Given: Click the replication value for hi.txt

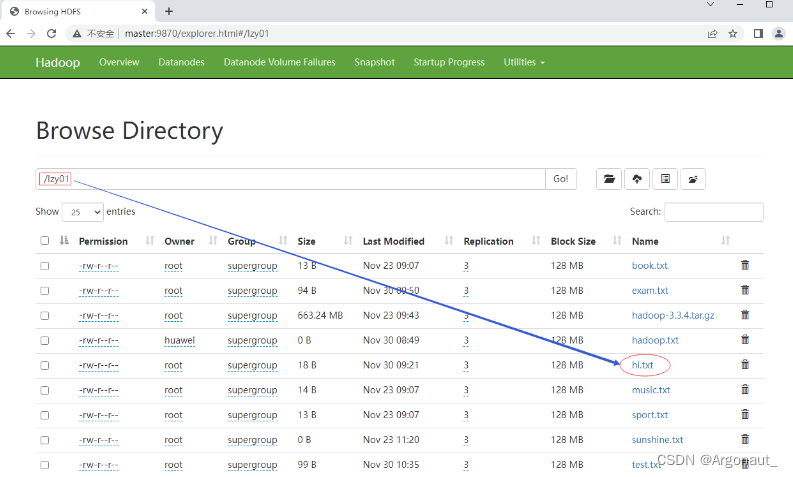Looking at the screenshot, I should click(466, 365).
